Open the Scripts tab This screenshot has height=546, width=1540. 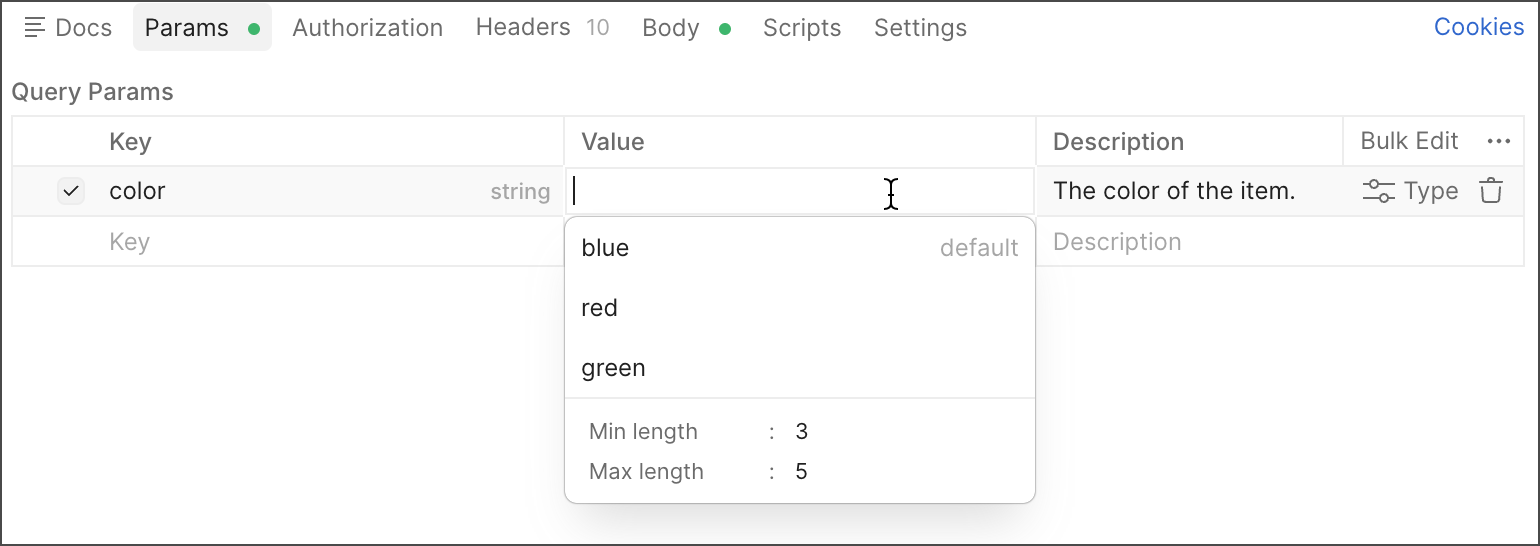(802, 28)
